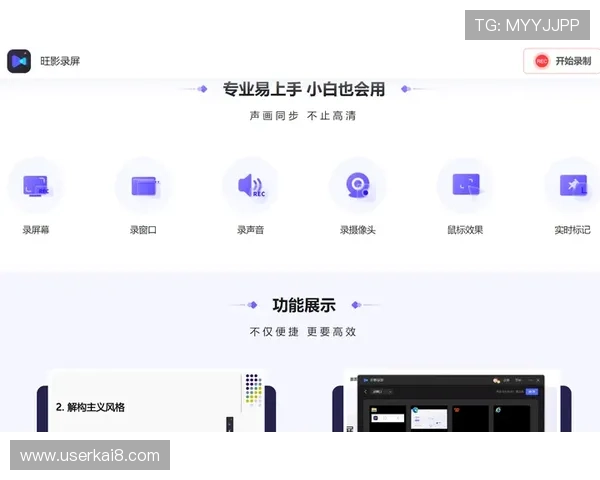This screenshot has height=480, width=600.
Task: Select the 实时标记 live annotation icon
Action: pyautogui.click(x=573, y=186)
